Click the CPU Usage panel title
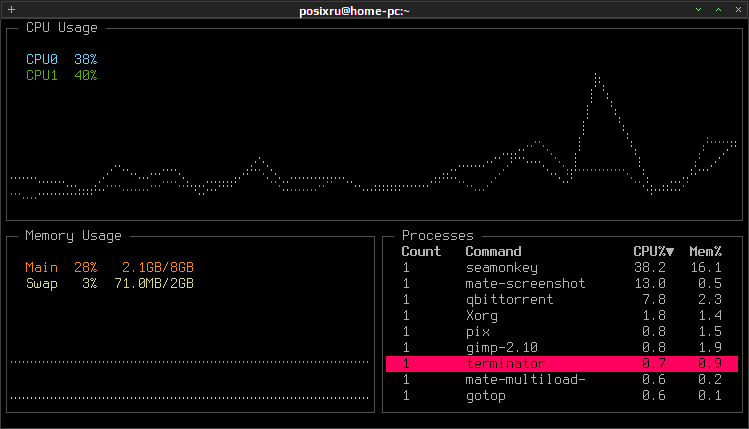 (x=62, y=28)
